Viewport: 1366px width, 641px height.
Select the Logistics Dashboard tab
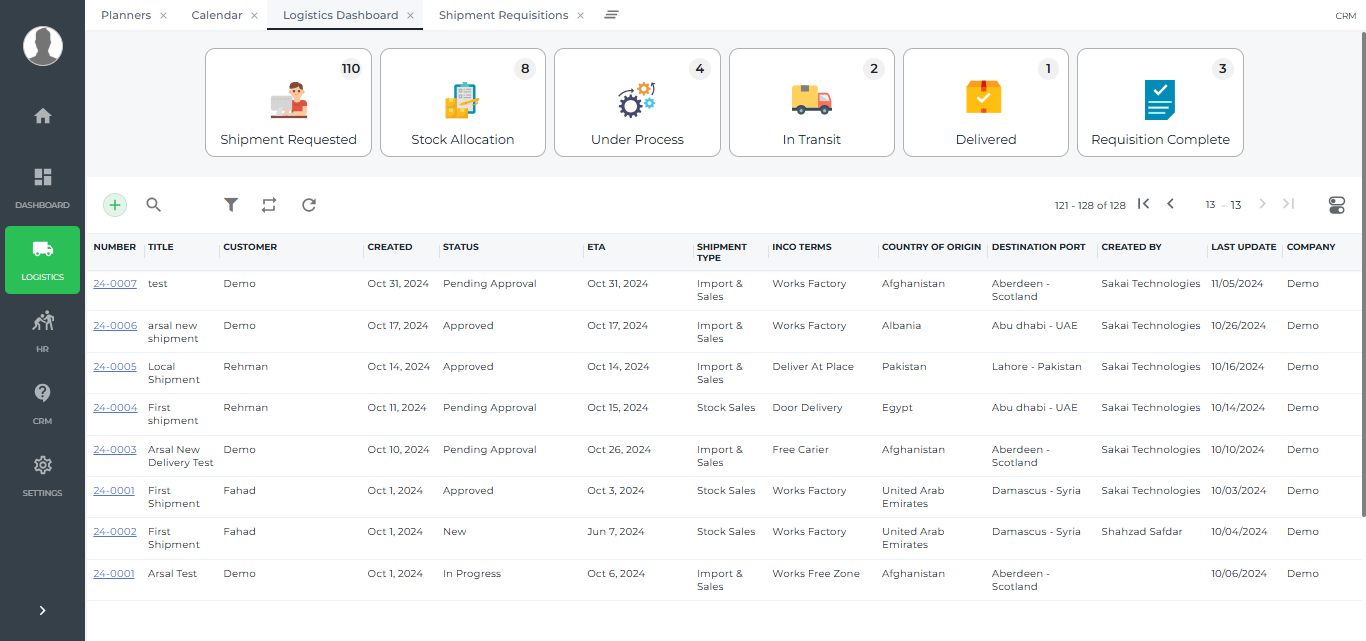[x=340, y=15]
